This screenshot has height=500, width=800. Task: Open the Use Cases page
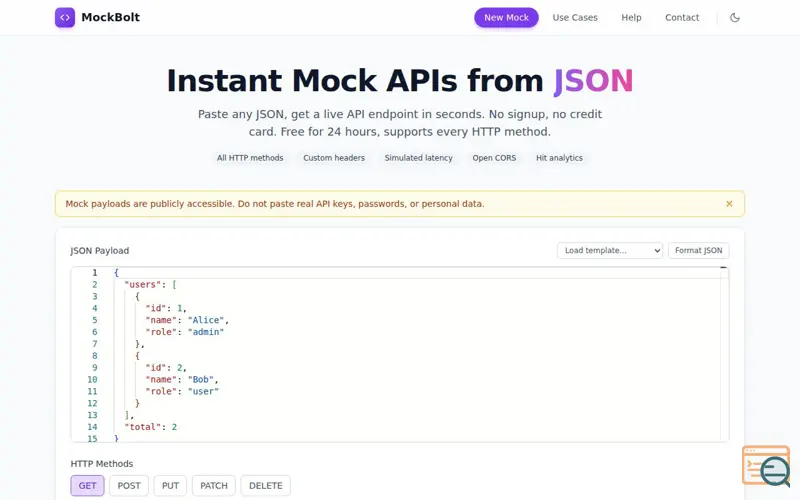(574, 17)
